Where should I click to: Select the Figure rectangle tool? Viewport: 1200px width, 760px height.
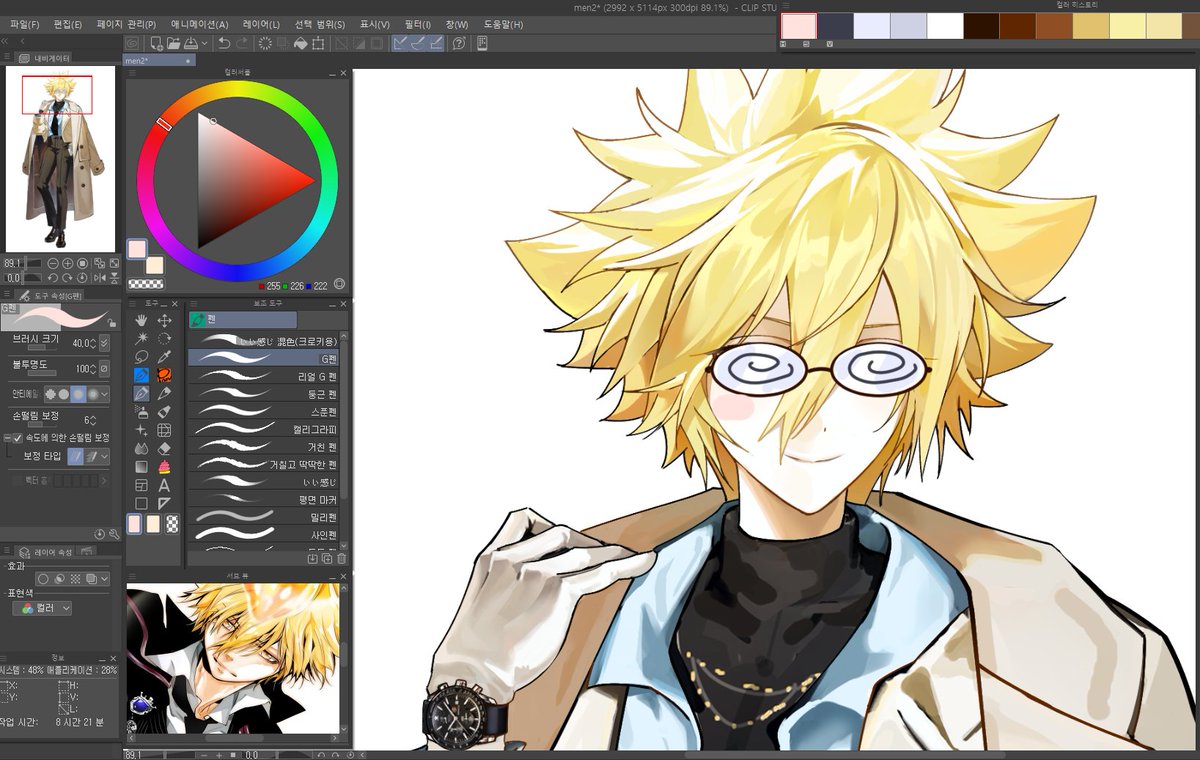[141, 503]
